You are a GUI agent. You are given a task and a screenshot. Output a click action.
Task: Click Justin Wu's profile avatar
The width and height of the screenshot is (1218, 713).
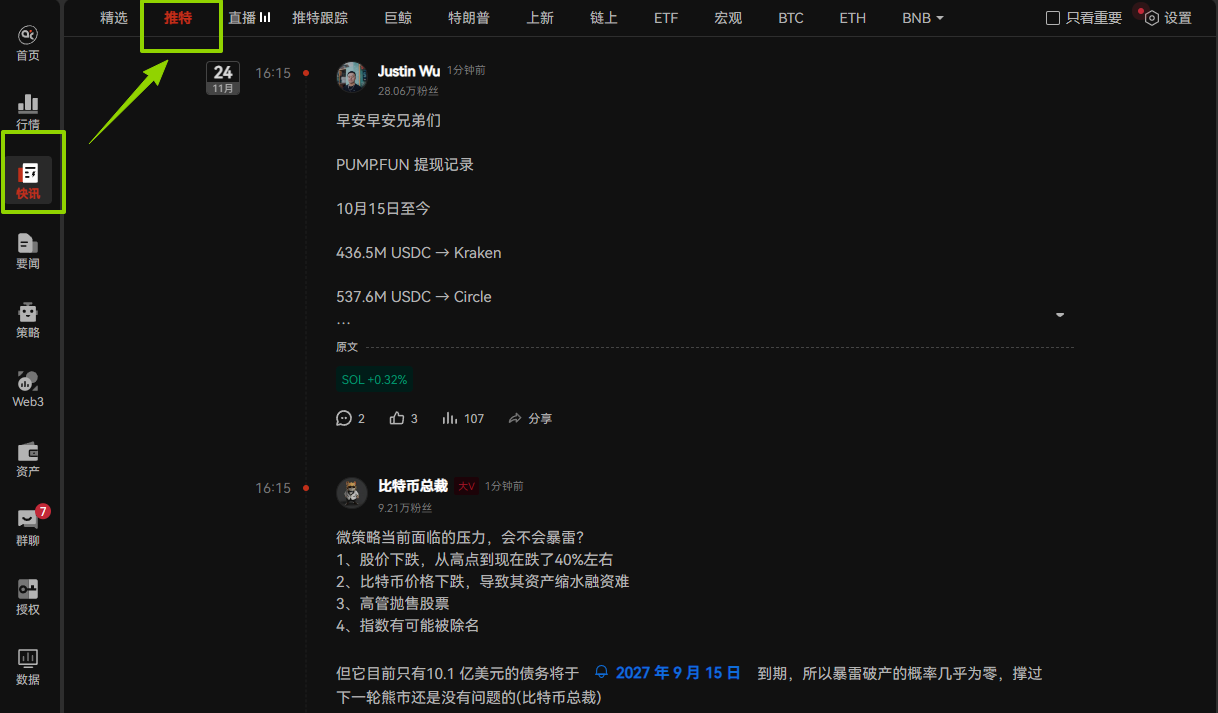point(352,77)
